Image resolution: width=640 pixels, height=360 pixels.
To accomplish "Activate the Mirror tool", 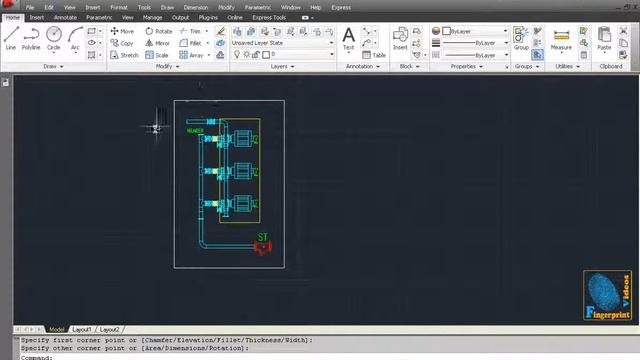I will (x=157, y=43).
